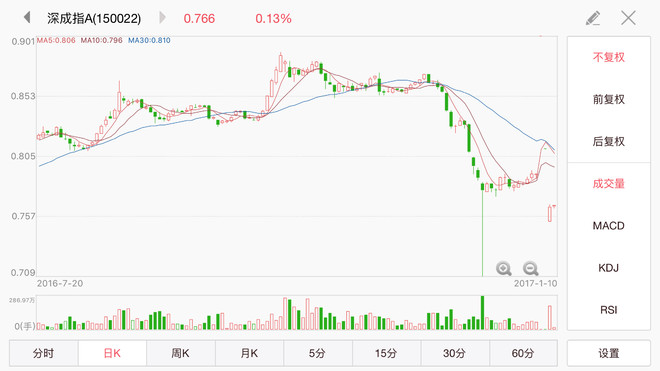Show the 成交量 volume indicator

click(609, 184)
